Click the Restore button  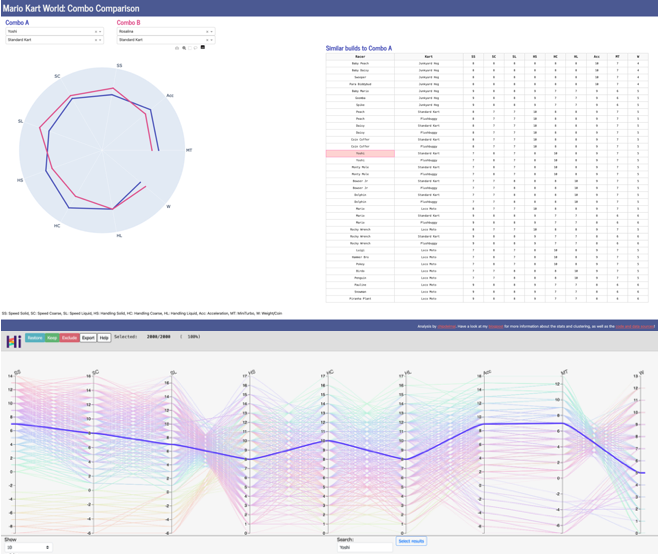pos(35,339)
